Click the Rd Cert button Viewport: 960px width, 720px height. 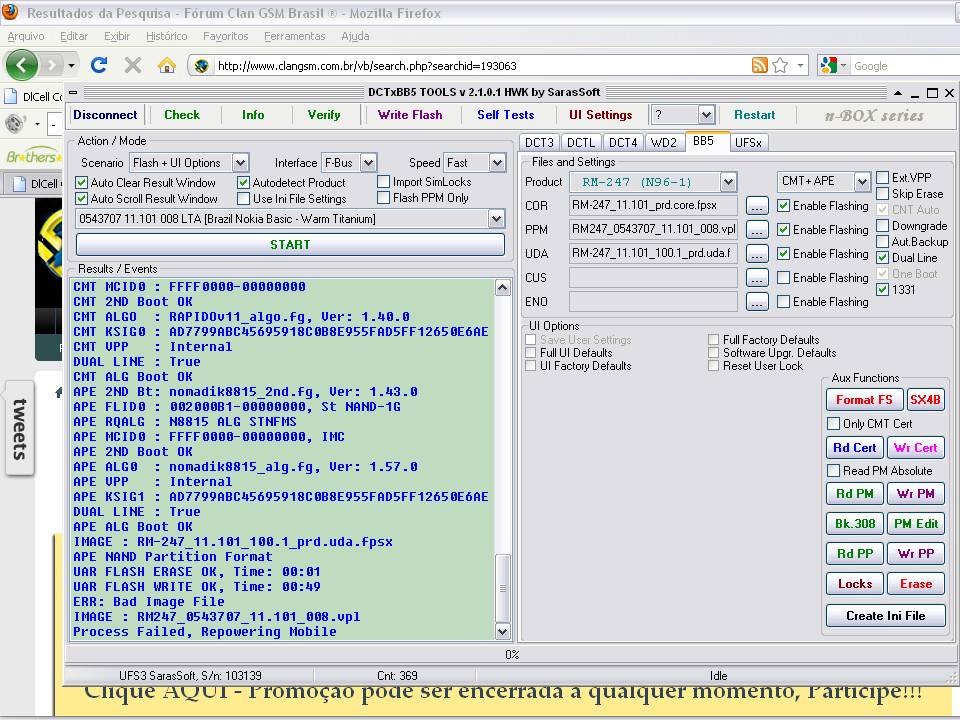pyautogui.click(x=855, y=448)
